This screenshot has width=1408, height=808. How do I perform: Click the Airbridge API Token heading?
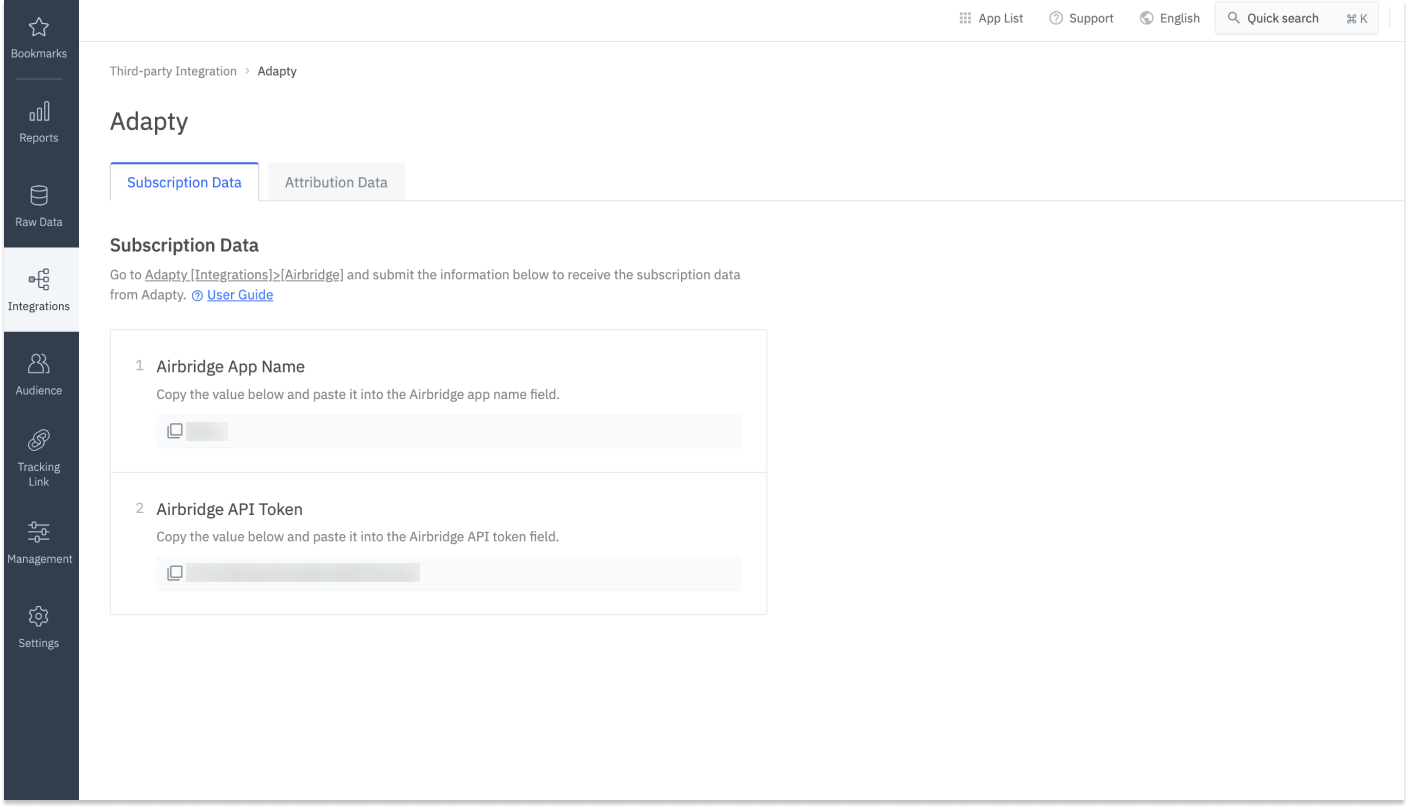tap(229, 509)
